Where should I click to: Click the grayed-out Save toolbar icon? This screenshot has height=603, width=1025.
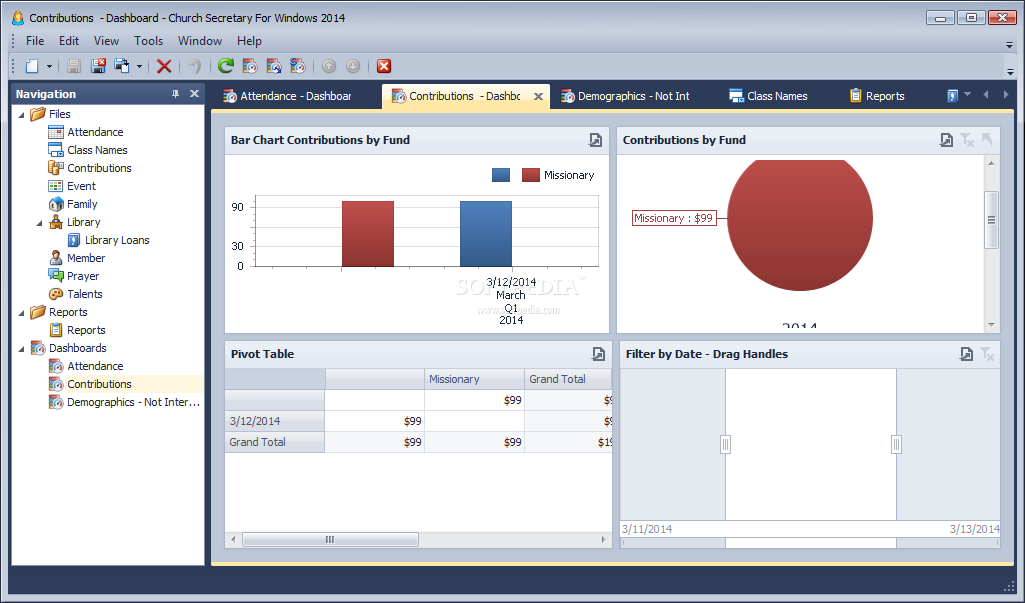click(x=74, y=66)
